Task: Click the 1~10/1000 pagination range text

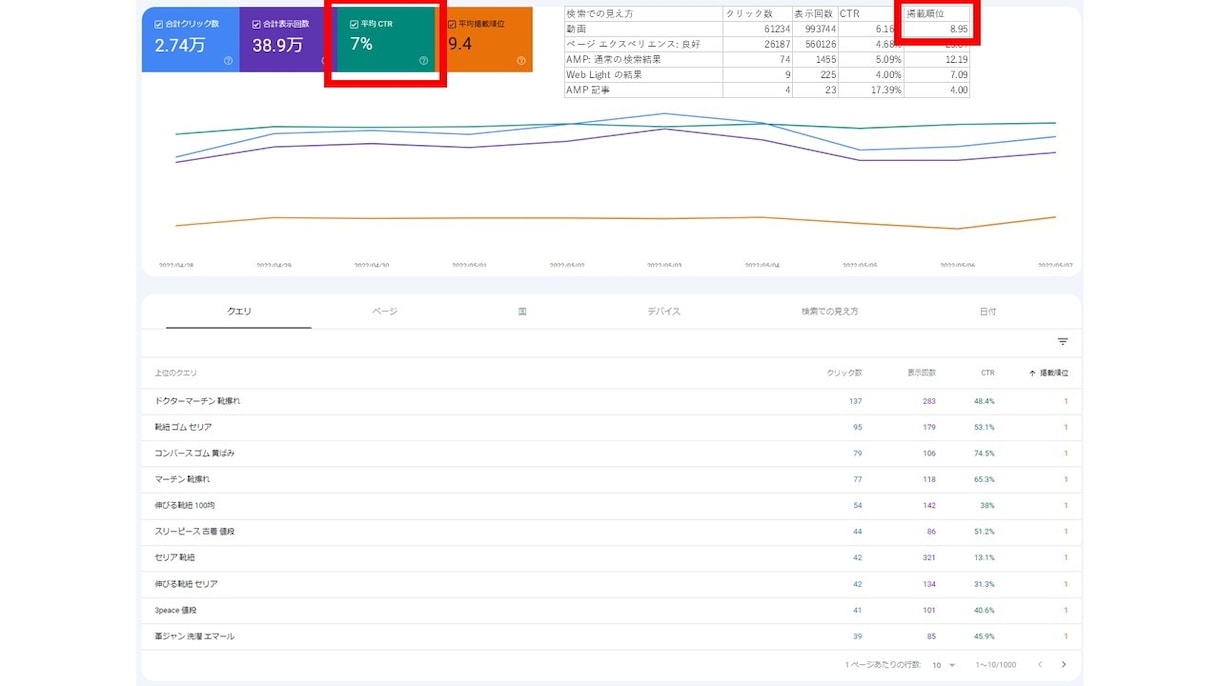Action: (x=996, y=665)
